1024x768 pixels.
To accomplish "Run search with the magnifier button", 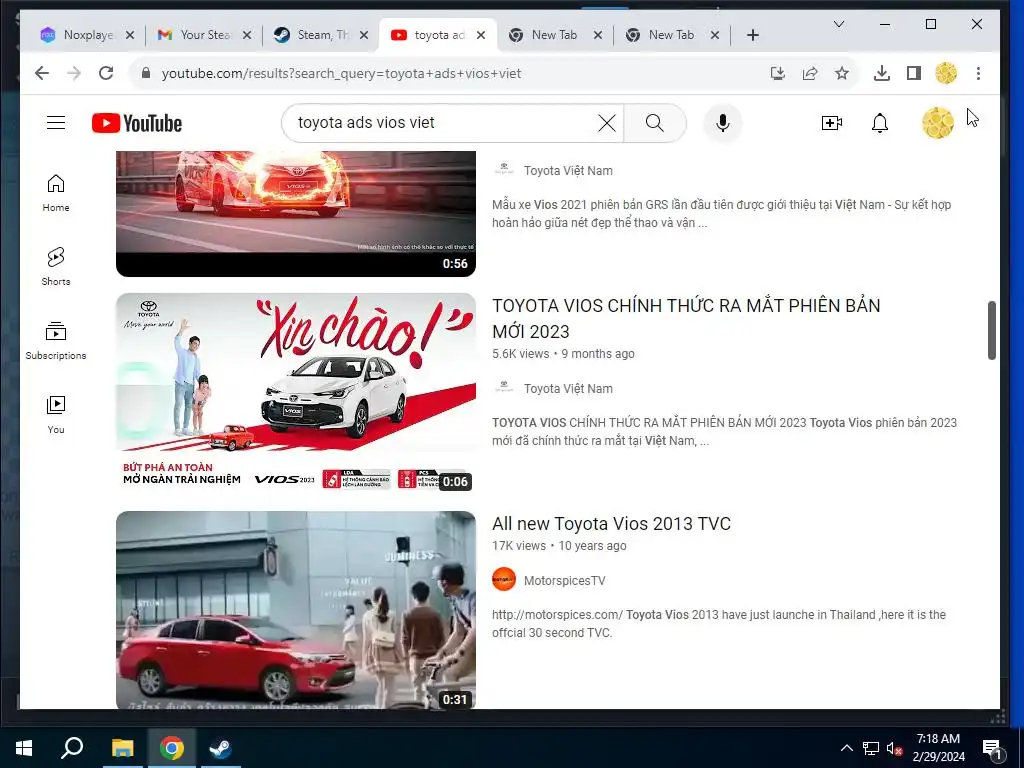I will [654, 123].
